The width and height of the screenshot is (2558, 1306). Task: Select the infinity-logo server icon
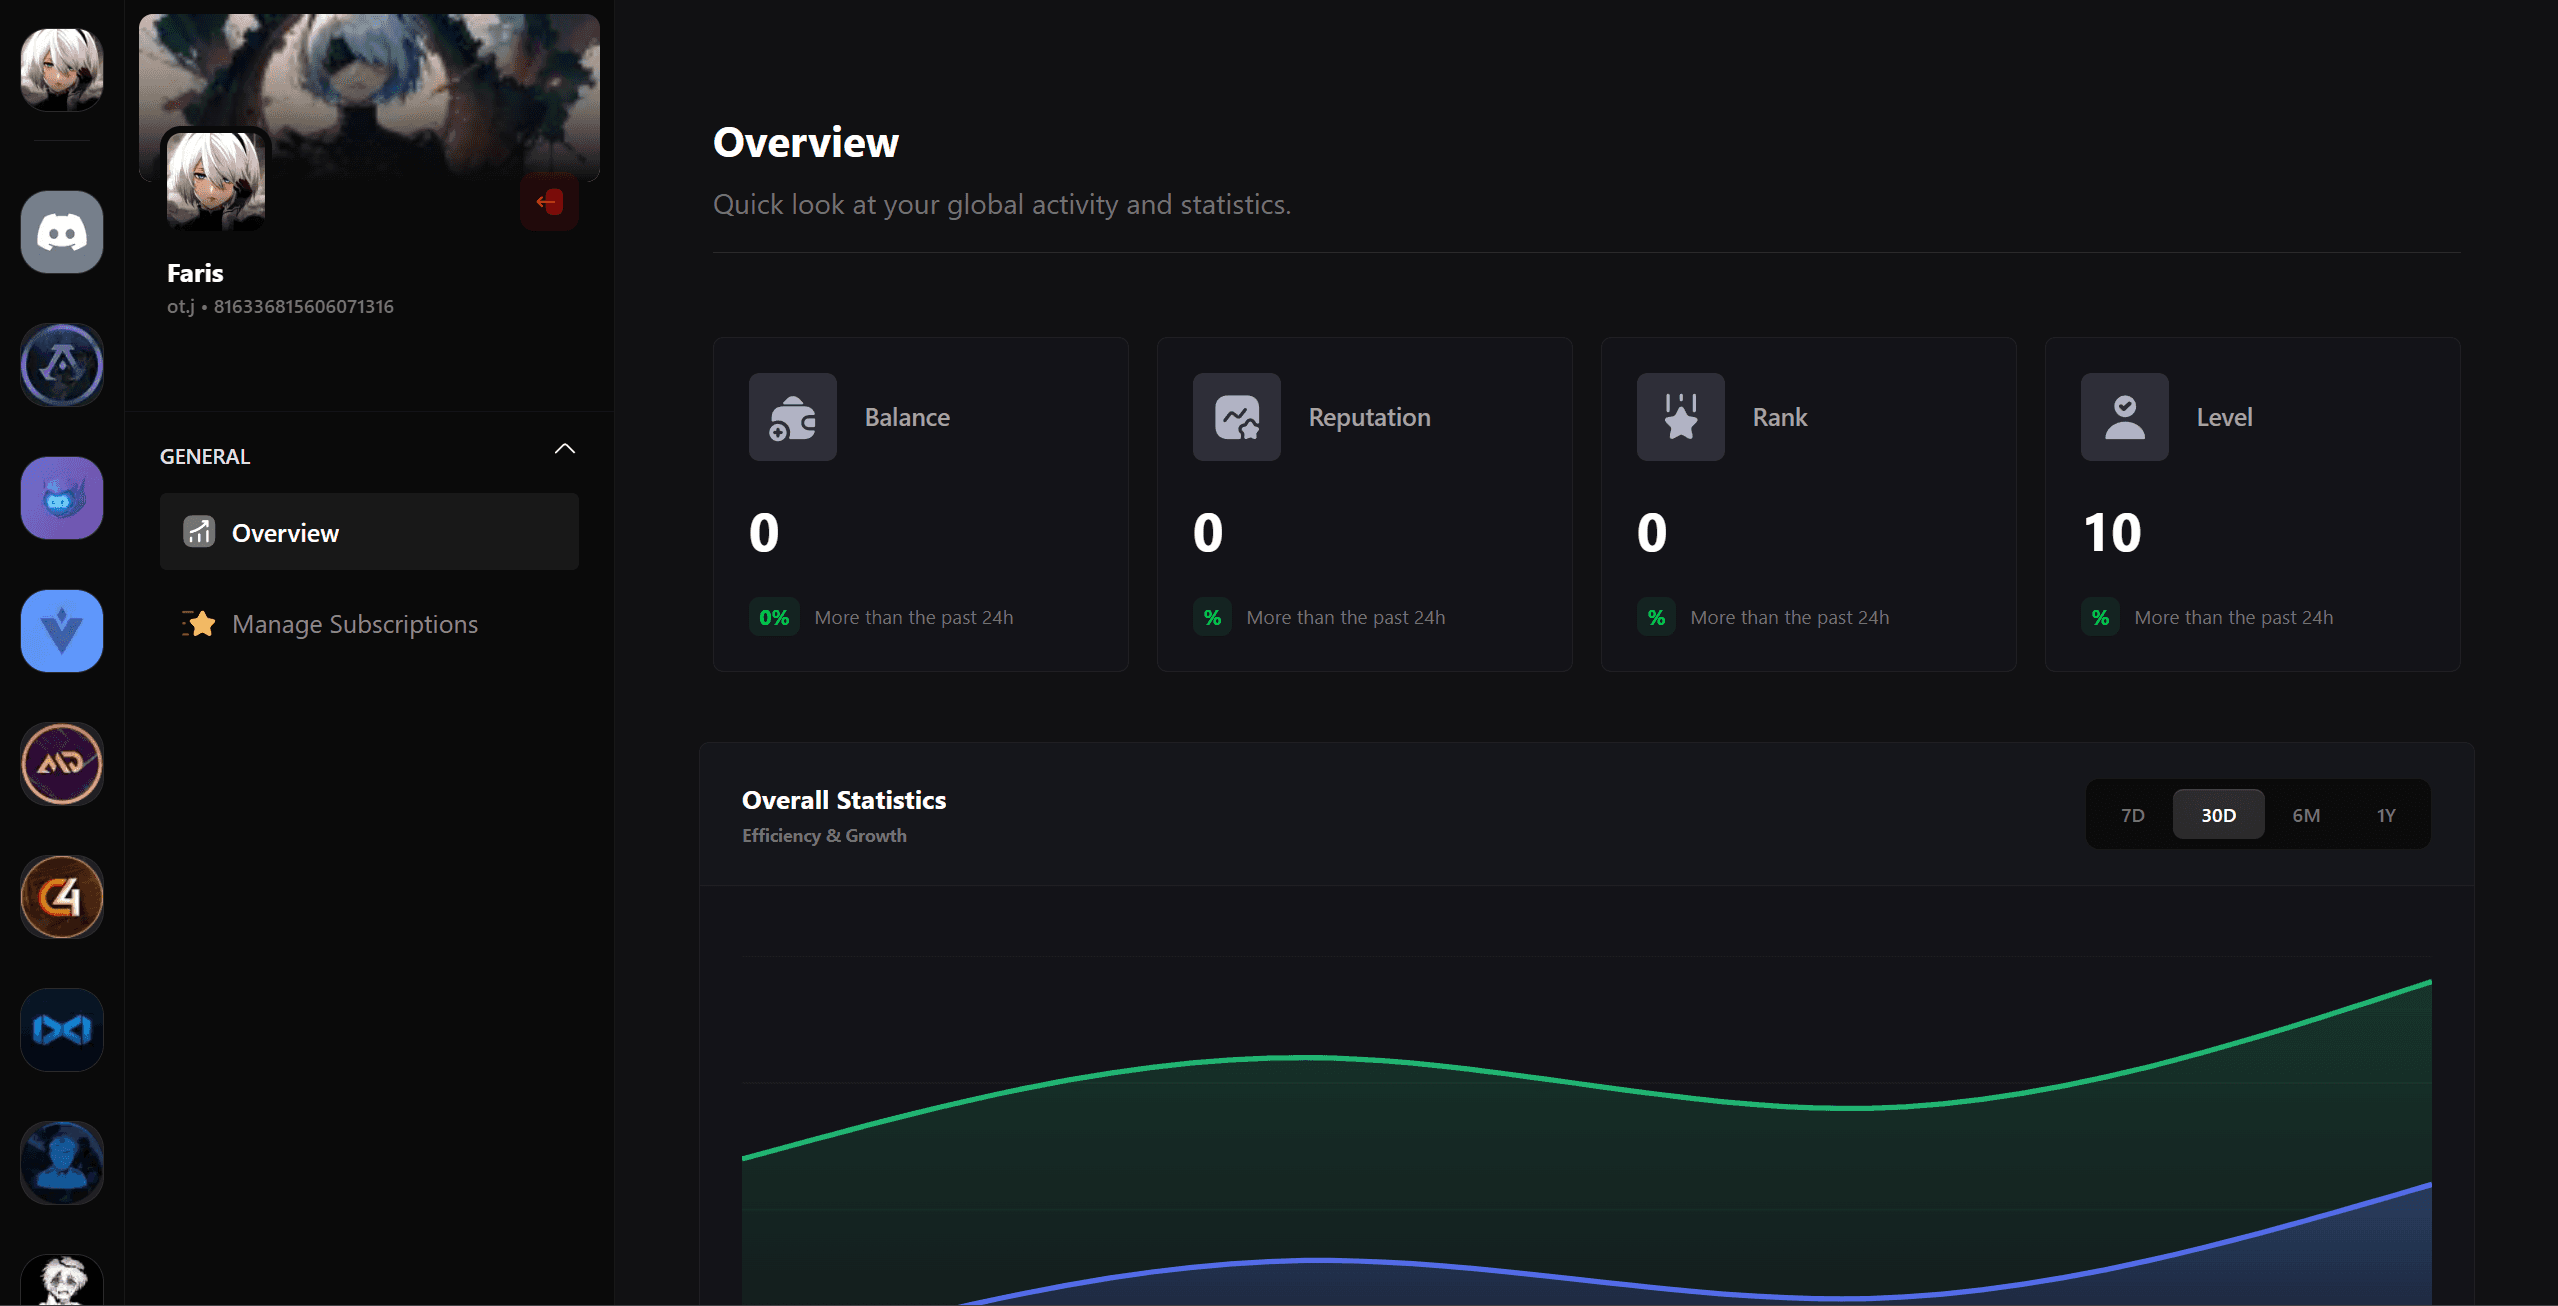click(61, 1030)
